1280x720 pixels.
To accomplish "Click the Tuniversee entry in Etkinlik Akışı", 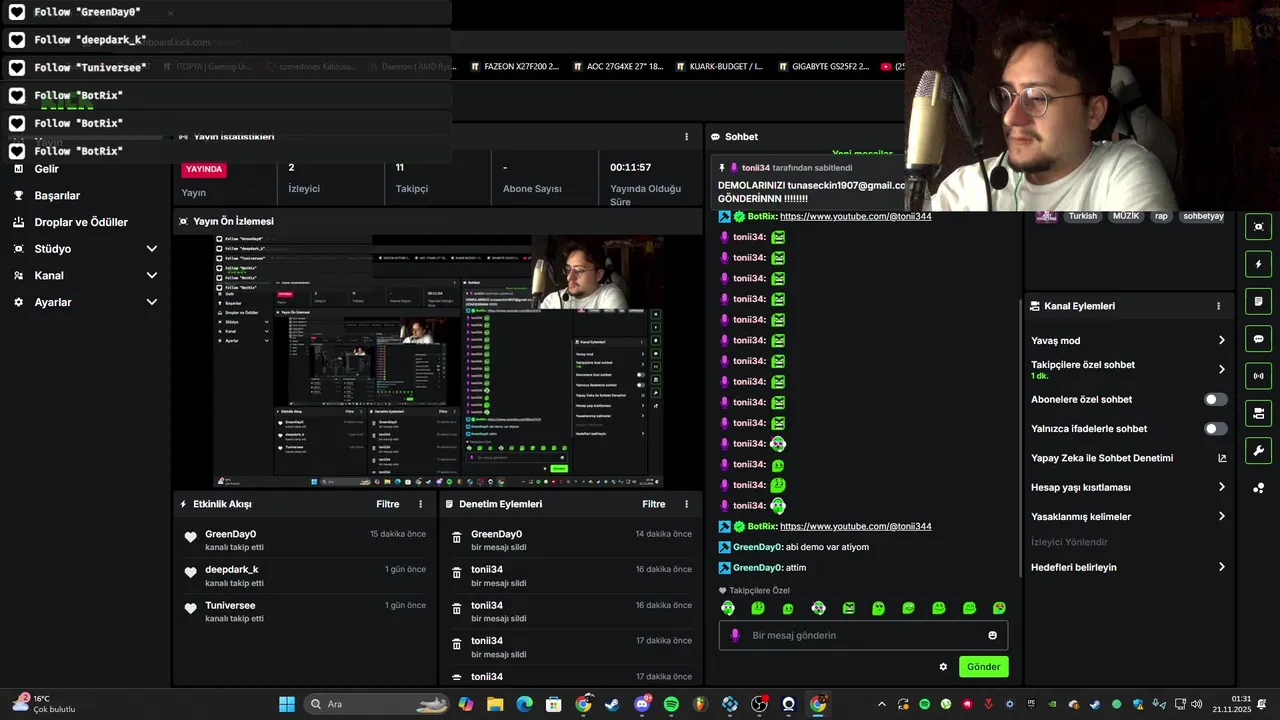I will click(x=304, y=611).
